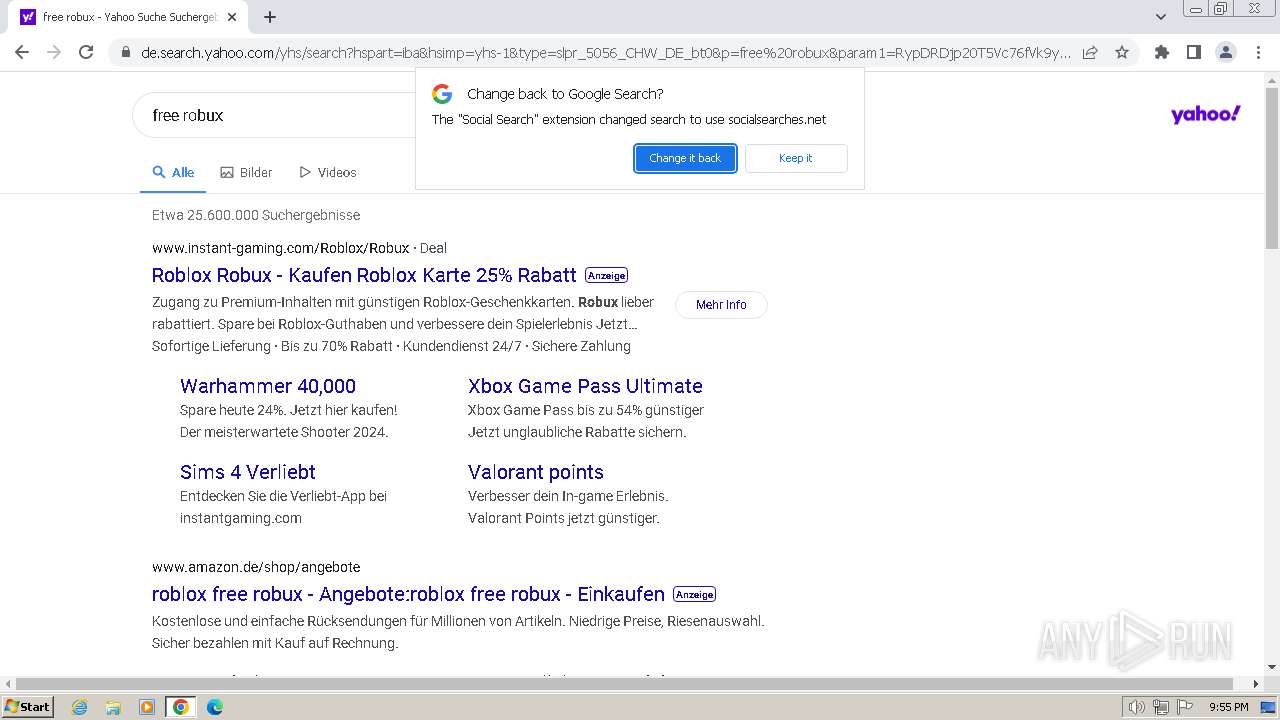
Task: Click Etwa 25.600.000 Suchergebnisse text
Action: coord(256,215)
